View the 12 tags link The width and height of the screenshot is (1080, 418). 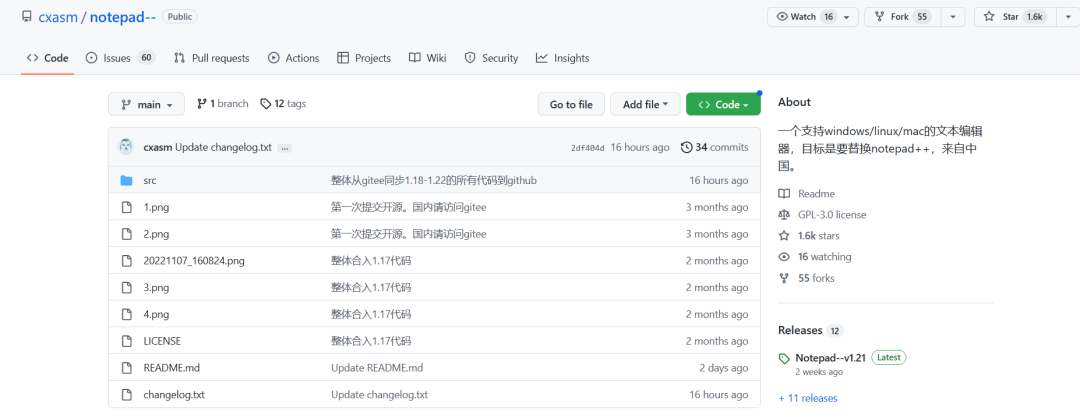pos(283,104)
